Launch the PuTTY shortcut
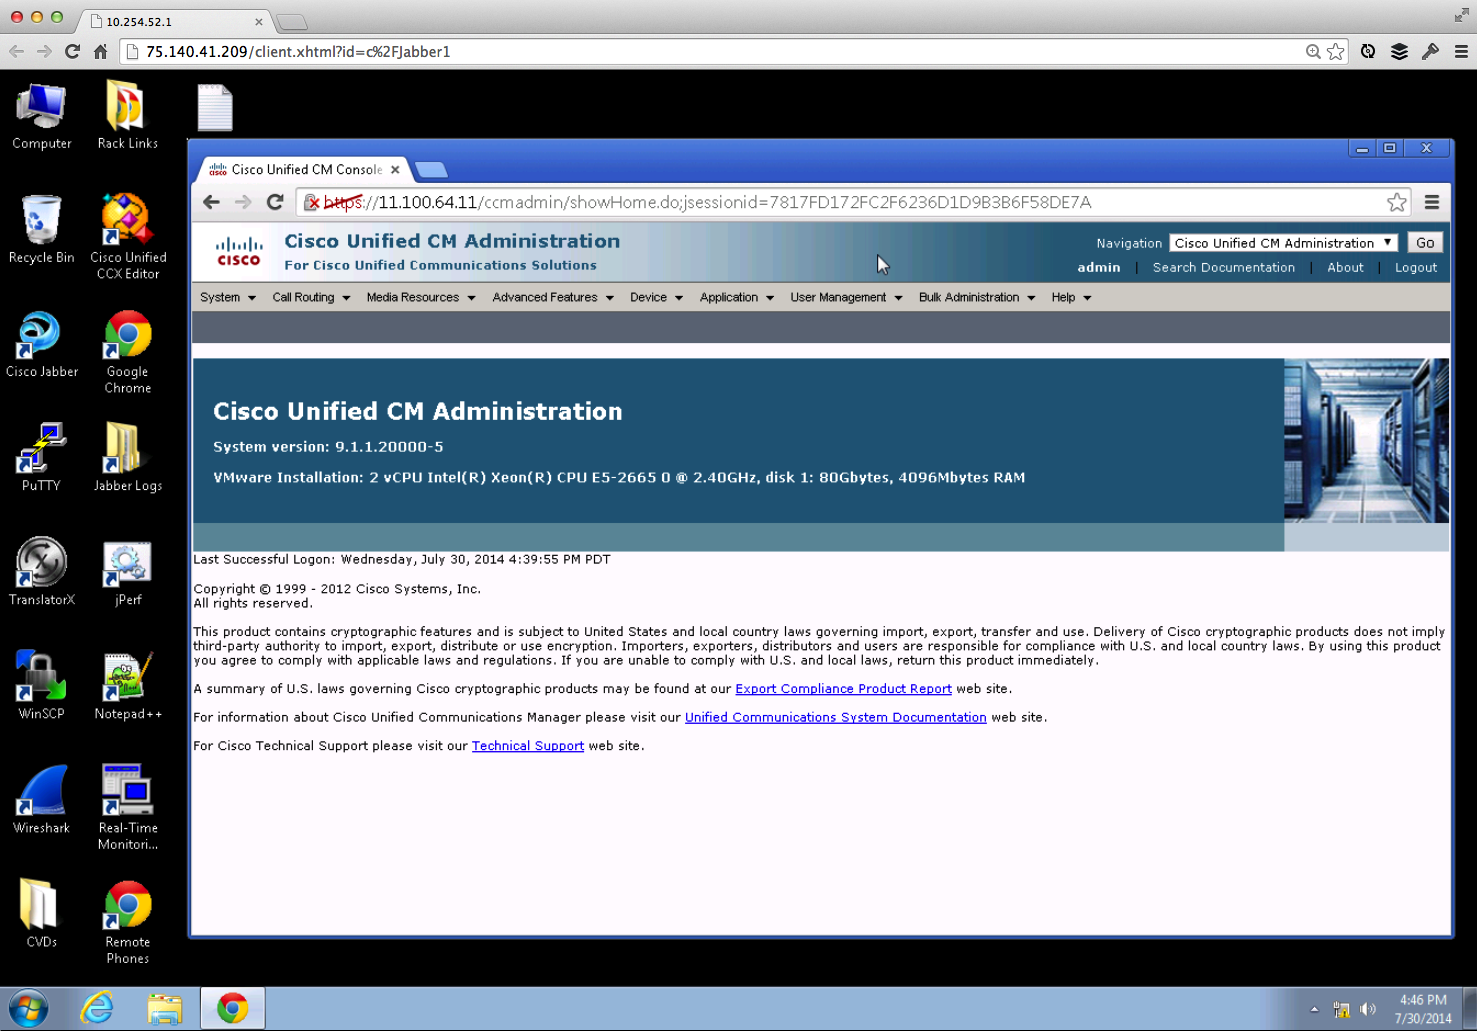This screenshot has height=1031, width=1477. (41, 457)
